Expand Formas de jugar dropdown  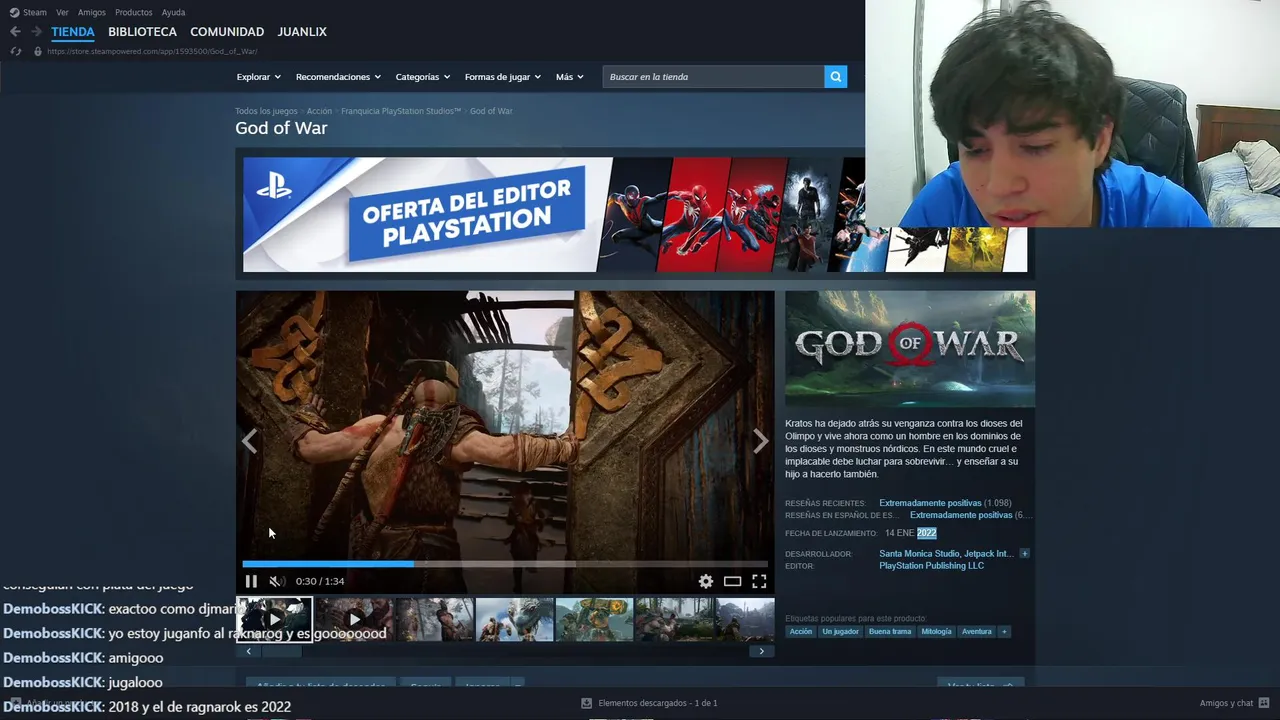(502, 77)
